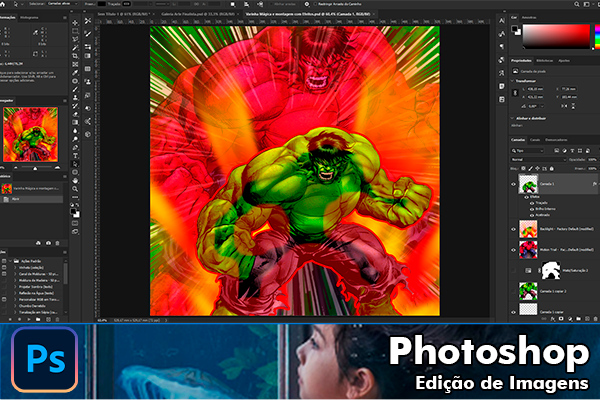Switch to the Ajustes tab

point(564,60)
